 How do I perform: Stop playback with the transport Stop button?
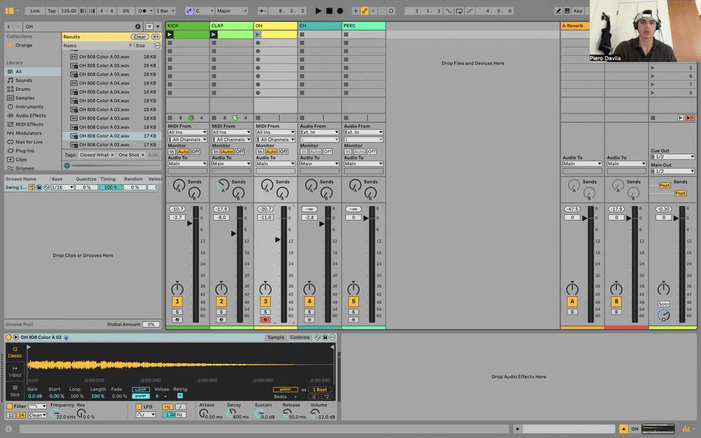click(x=329, y=11)
